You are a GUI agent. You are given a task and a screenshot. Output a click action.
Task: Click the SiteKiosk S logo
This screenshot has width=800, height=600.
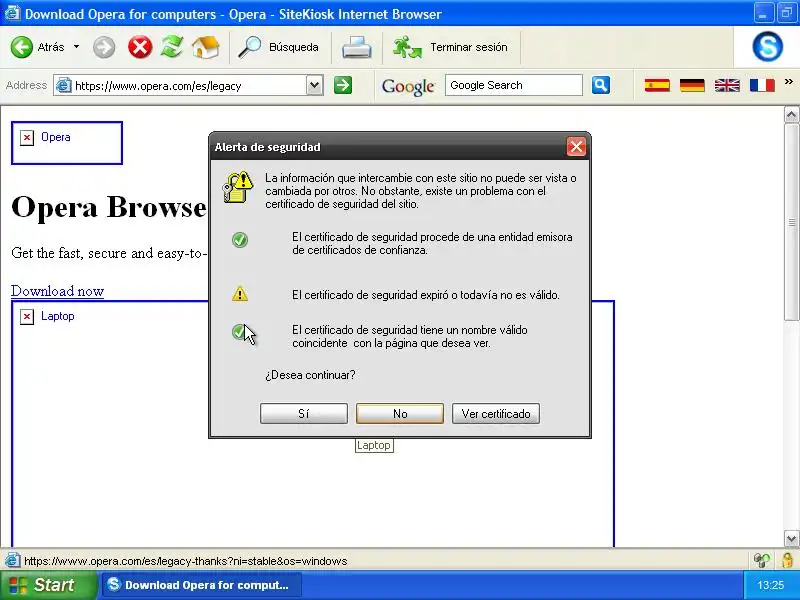(767, 46)
